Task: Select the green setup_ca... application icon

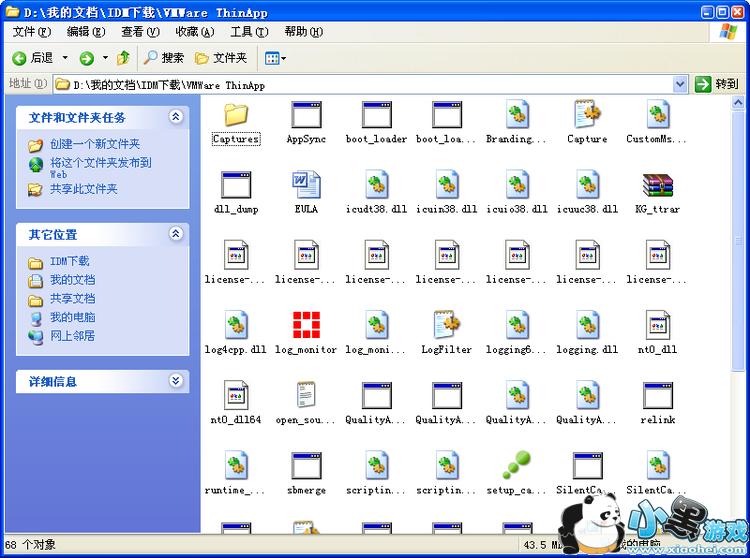Action: 517,465
